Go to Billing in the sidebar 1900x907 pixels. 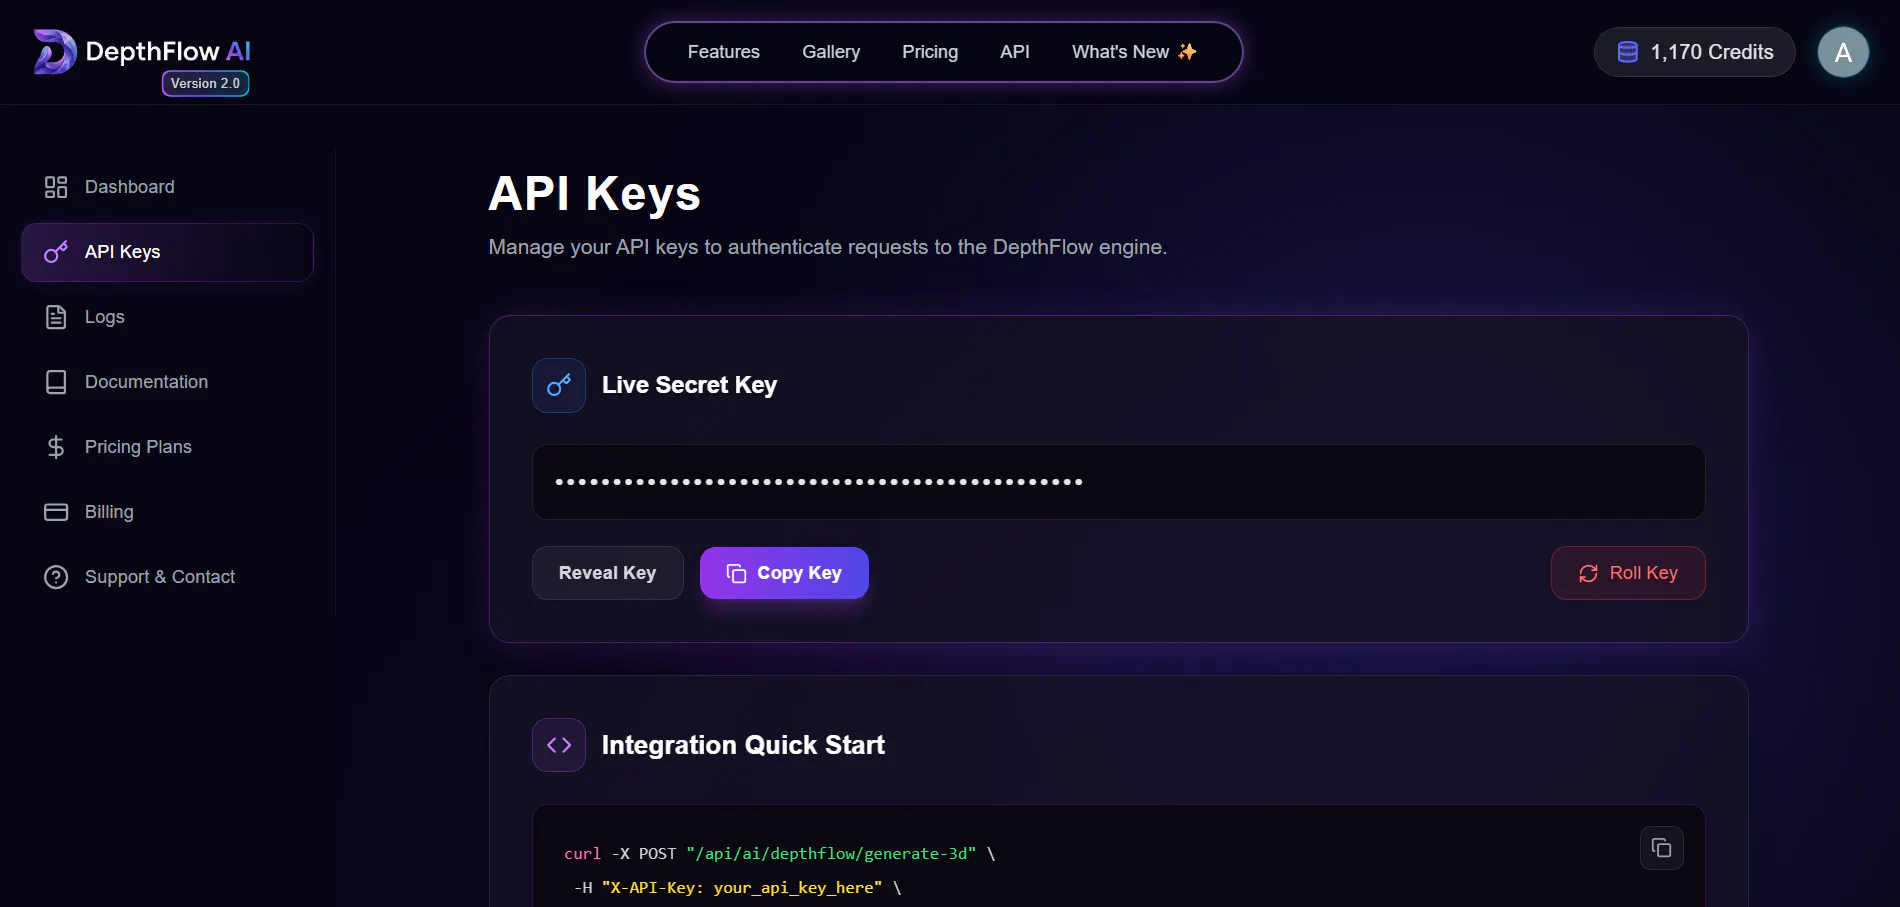pos(167,512)
